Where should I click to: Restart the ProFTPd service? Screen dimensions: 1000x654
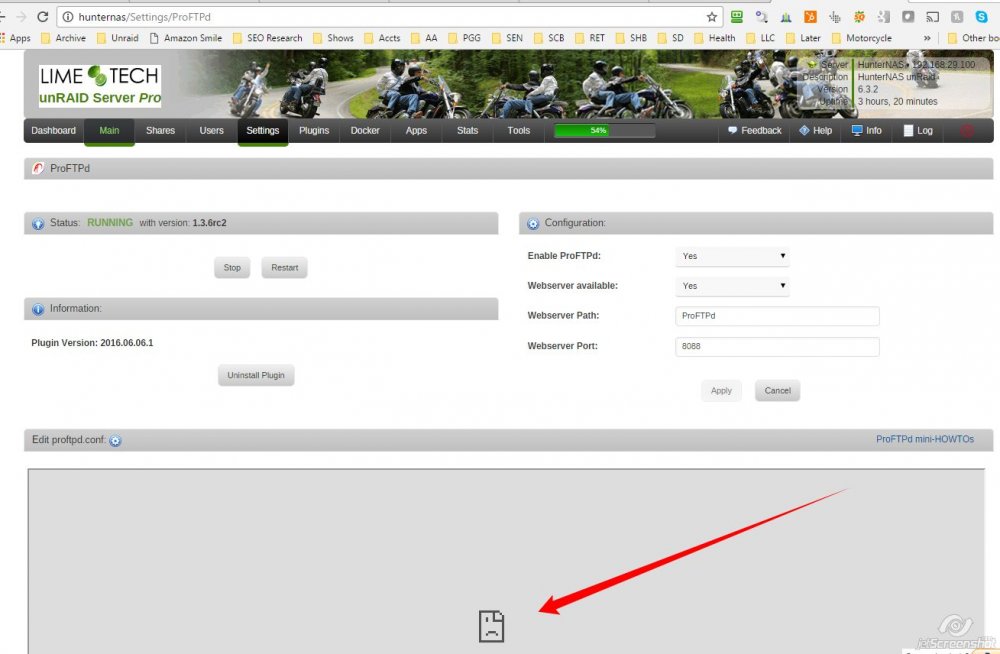tap(284, 268)
